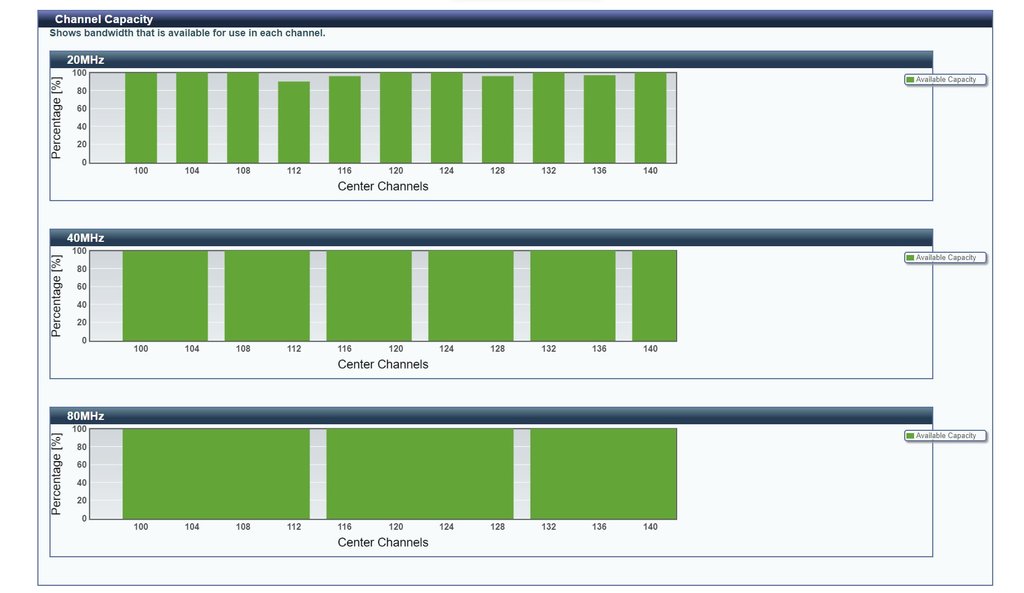The height and width of the screenshot is (593, 1024).
Task: Click the 40MHz section header
Action: (x=491, y=238)
